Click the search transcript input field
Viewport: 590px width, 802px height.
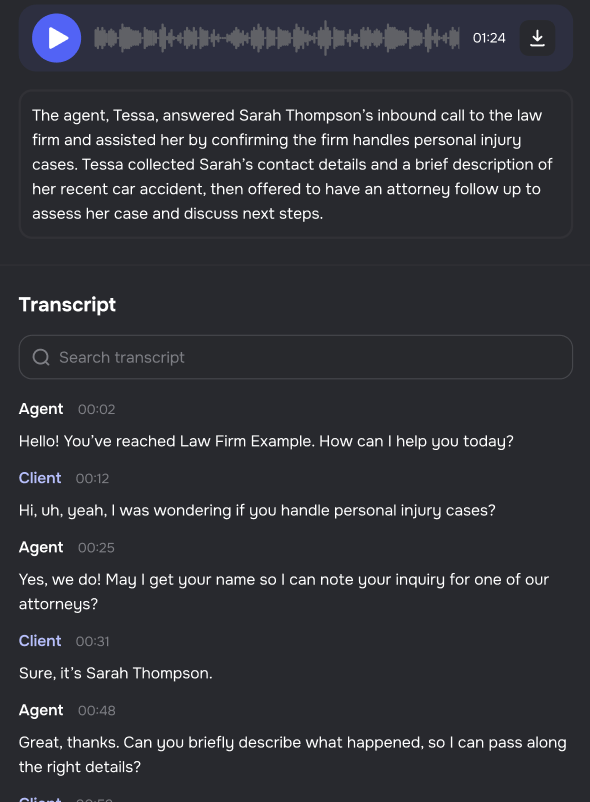[295, 357]
